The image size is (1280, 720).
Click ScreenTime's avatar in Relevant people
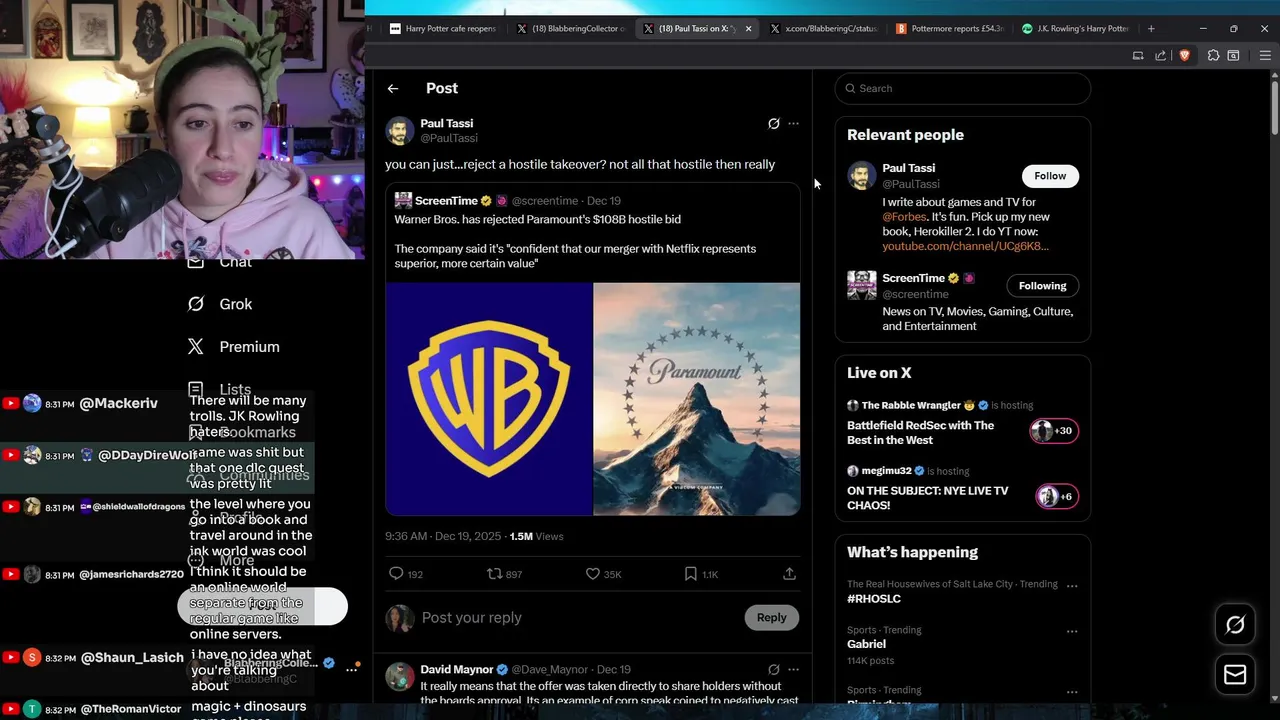tap(862, 286)
